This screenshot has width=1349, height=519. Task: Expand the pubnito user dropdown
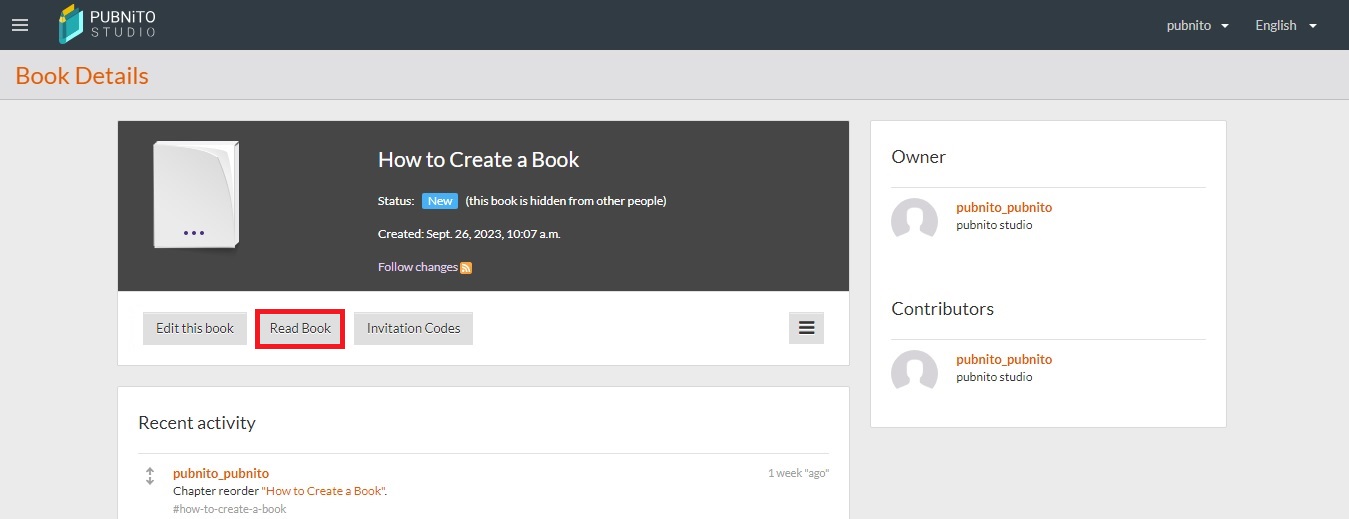1197,25
